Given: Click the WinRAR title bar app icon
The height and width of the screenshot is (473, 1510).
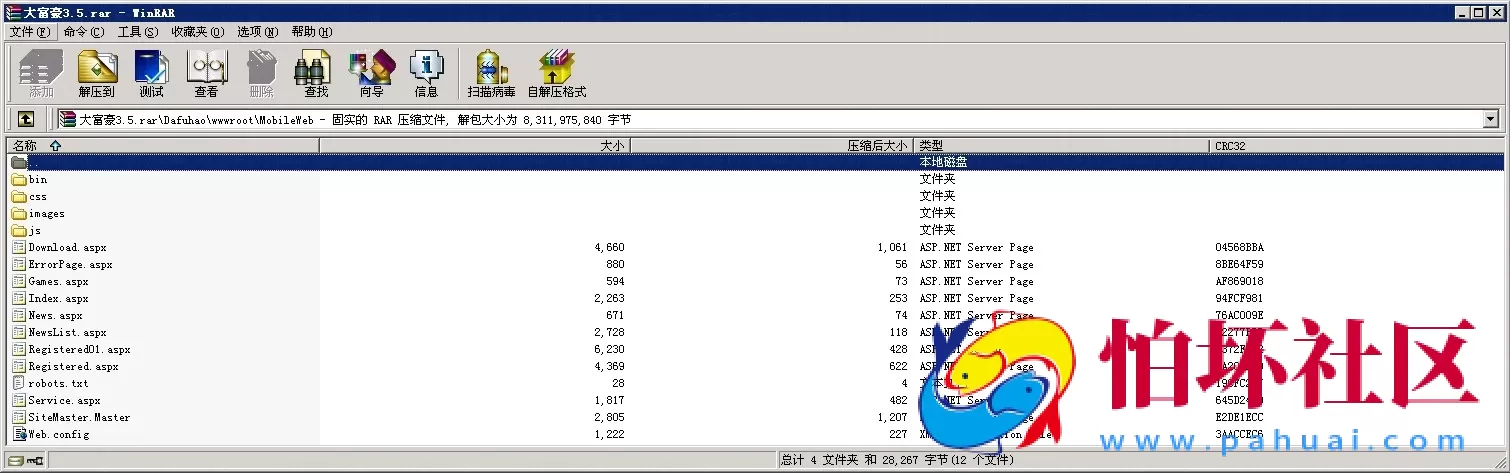Looking at the screenshot, I should pyautogui.click(x=13, y=13).
